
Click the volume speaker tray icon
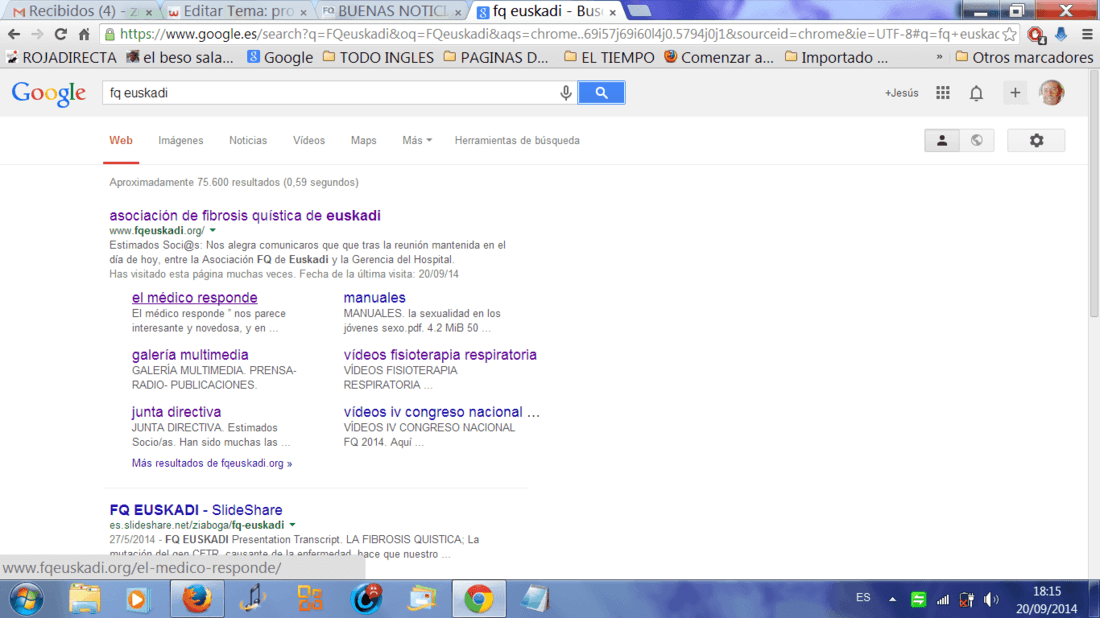pyautogui.click(x=991, y=600)
